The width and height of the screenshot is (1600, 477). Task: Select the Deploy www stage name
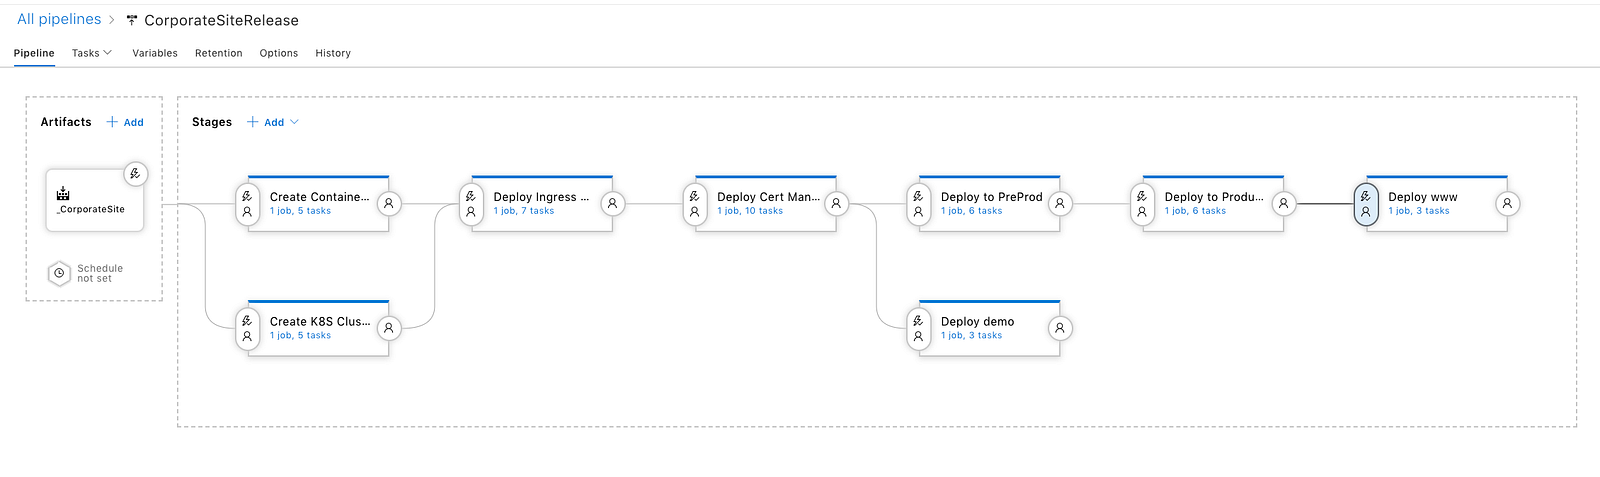point(1423,197)
